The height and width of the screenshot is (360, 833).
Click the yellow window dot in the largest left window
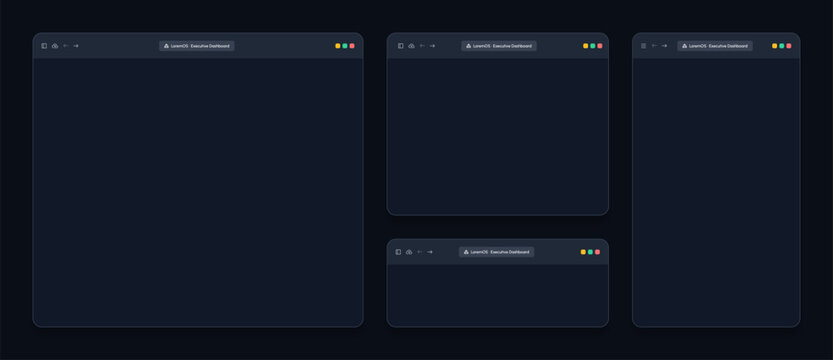(x=338, y=46)
